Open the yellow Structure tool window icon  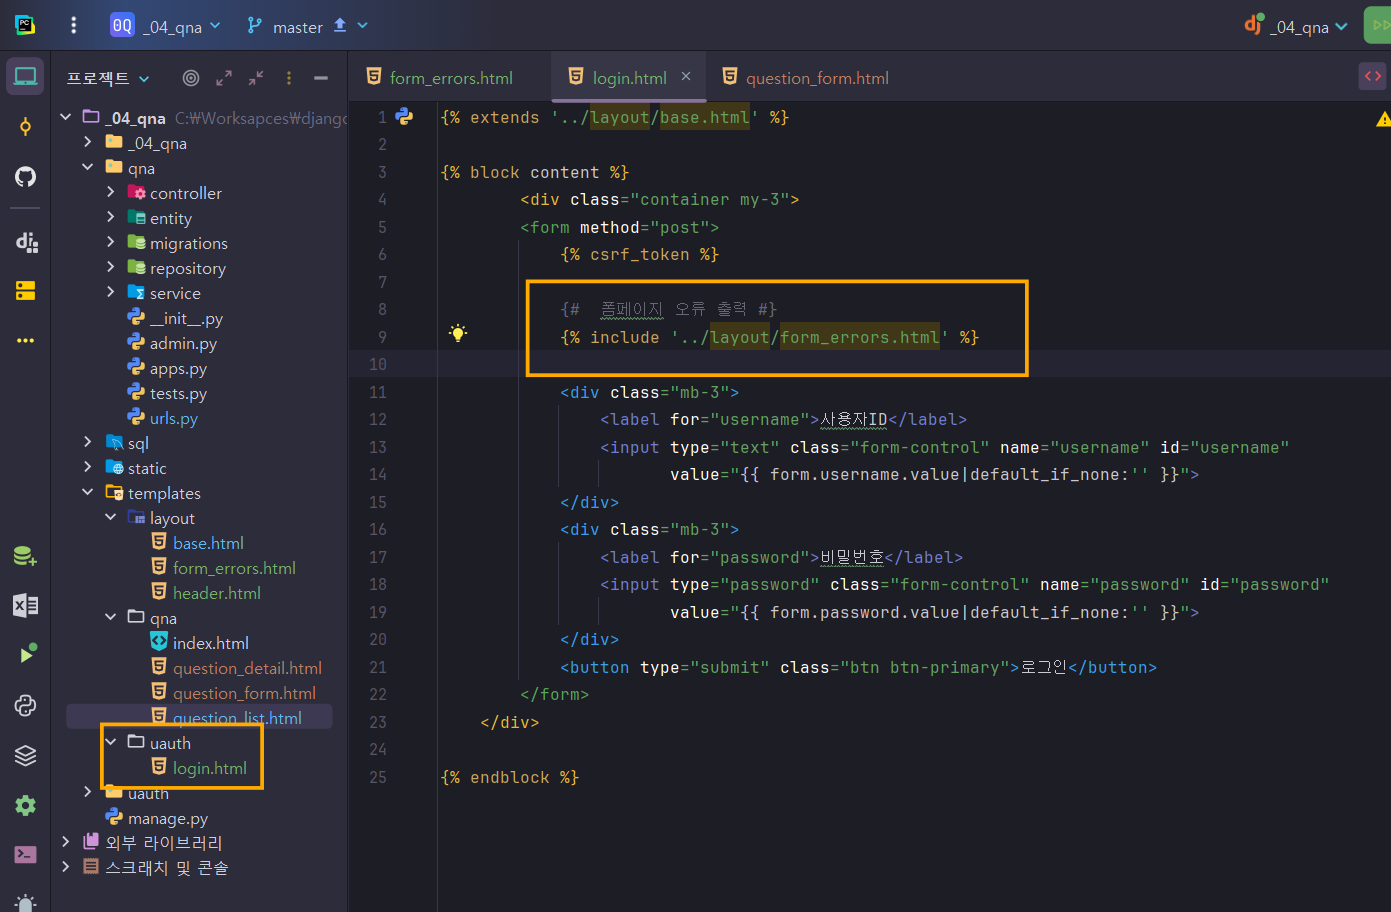(25, 290)
